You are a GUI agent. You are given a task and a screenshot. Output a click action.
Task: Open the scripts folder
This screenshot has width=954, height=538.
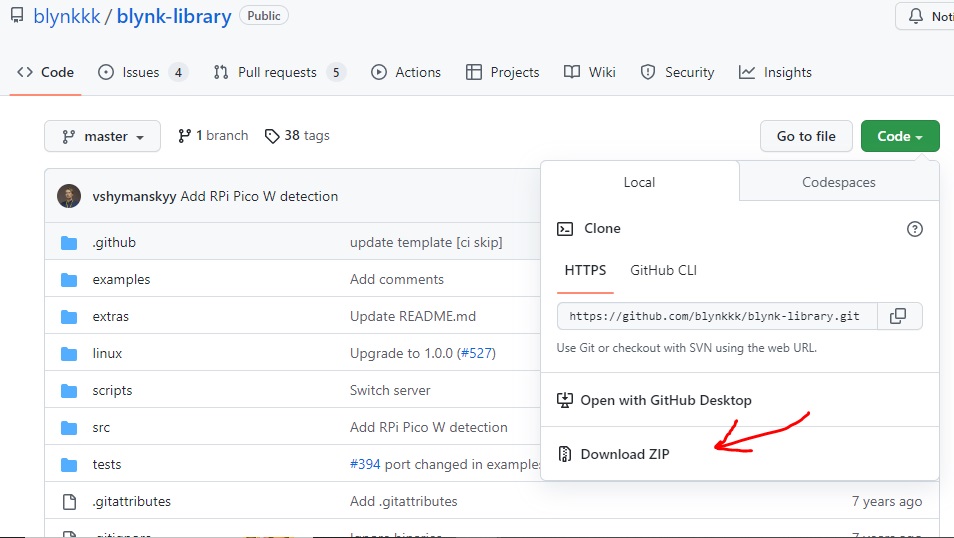coord(112,391)
